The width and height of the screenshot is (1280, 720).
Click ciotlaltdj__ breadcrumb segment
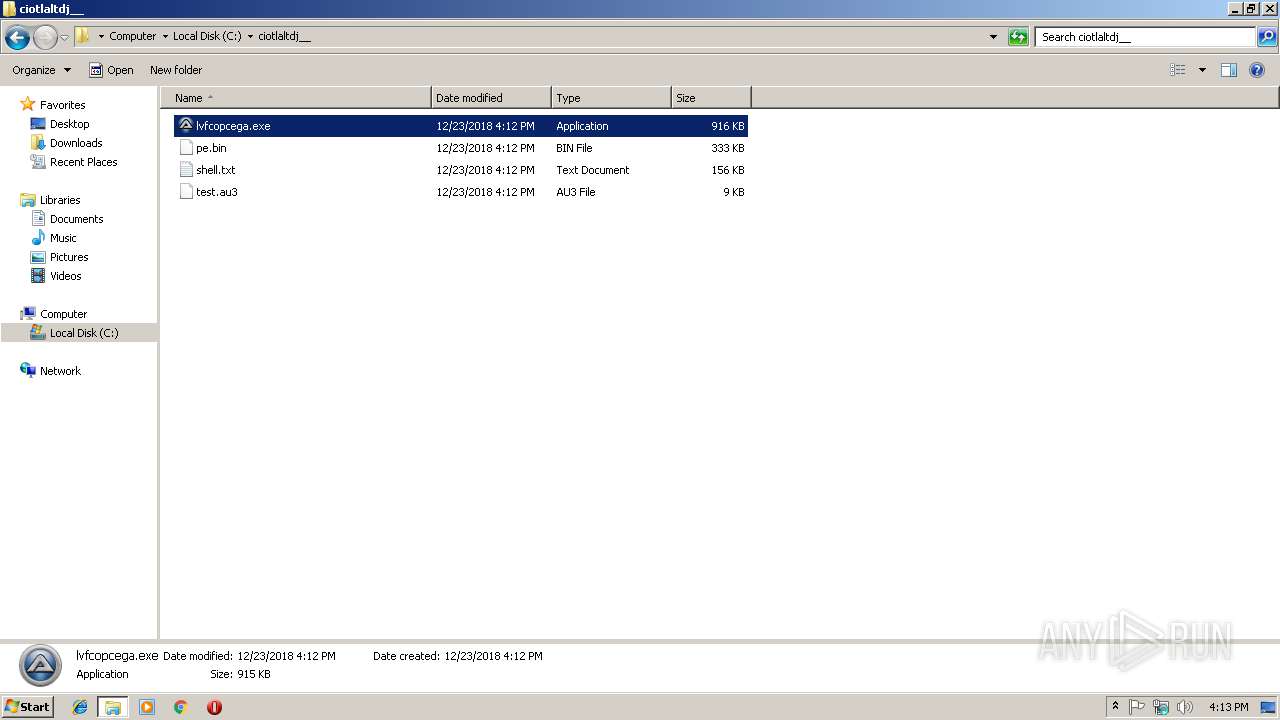284,36
